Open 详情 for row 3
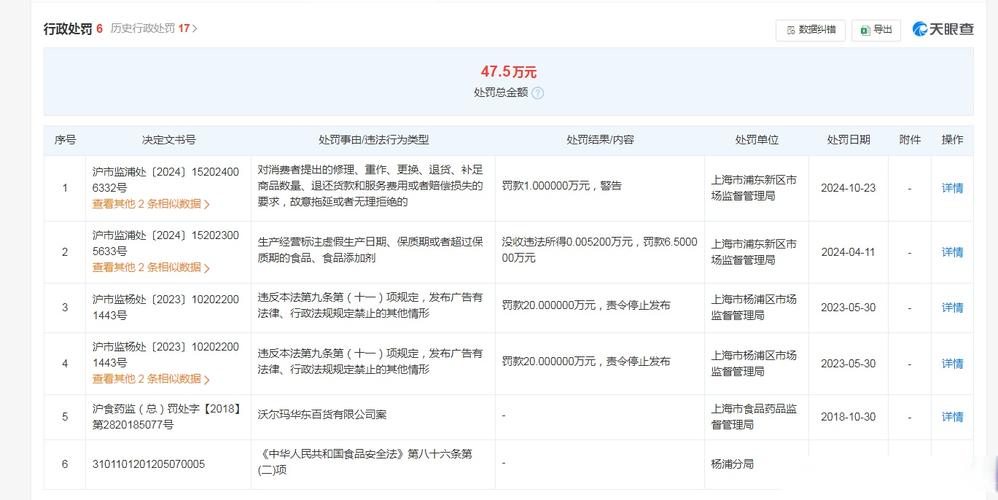The image size is (998, 500). (x=952, y=308)
